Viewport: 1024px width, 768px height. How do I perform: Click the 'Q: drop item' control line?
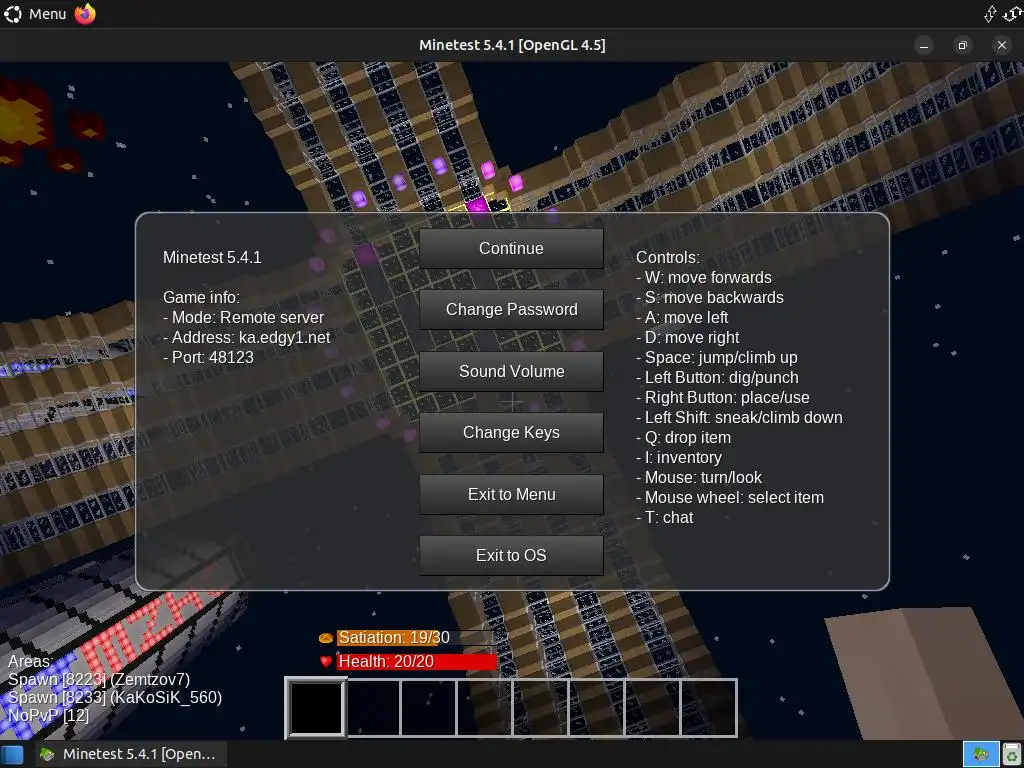click(x=684, y=438)
